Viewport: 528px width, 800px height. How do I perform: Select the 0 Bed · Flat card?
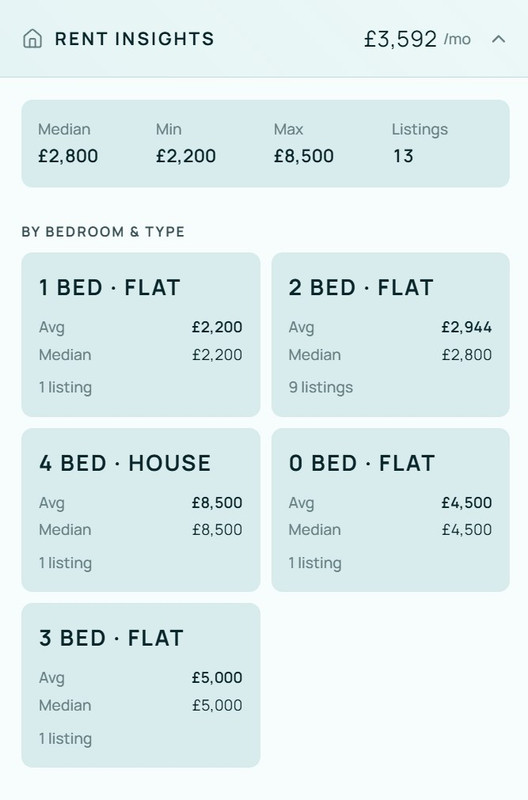[x=390, y=510]
